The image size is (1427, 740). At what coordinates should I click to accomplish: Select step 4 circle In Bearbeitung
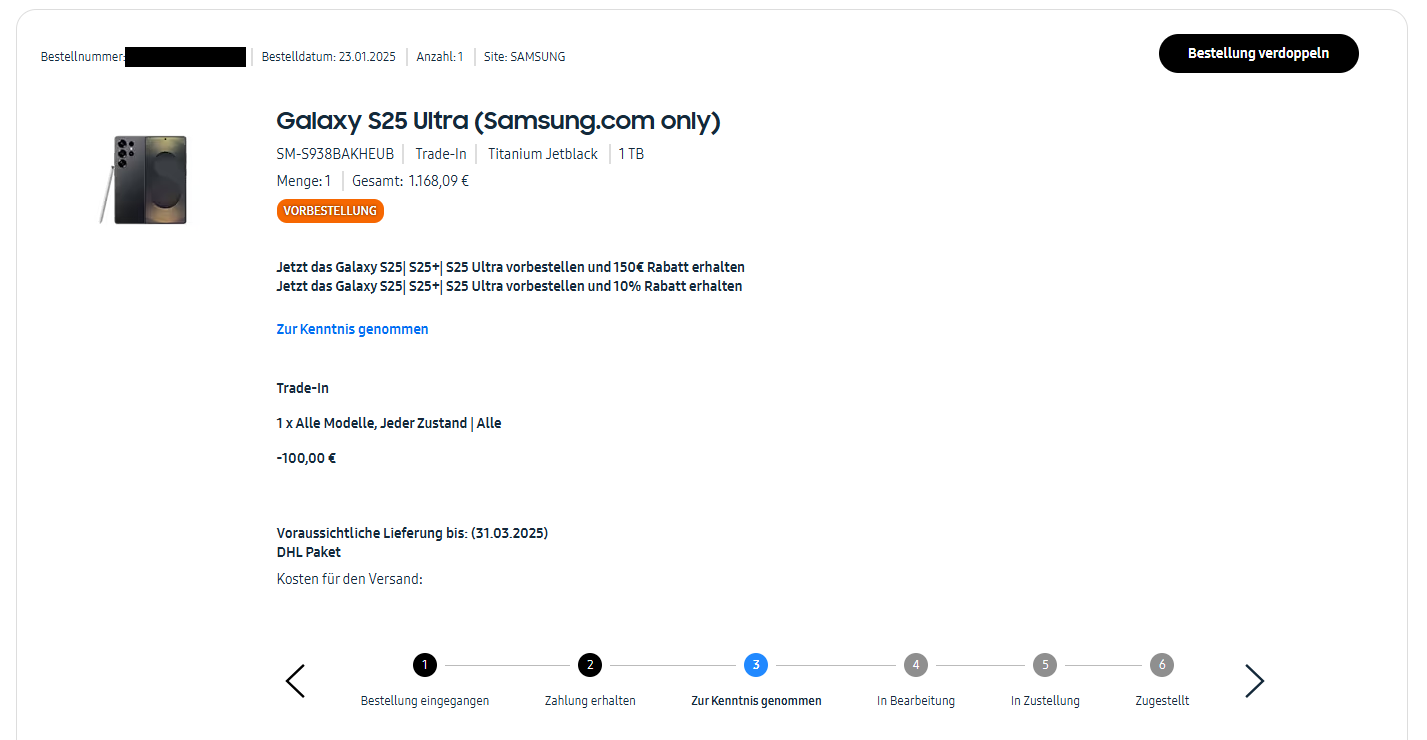click(916, 665)
